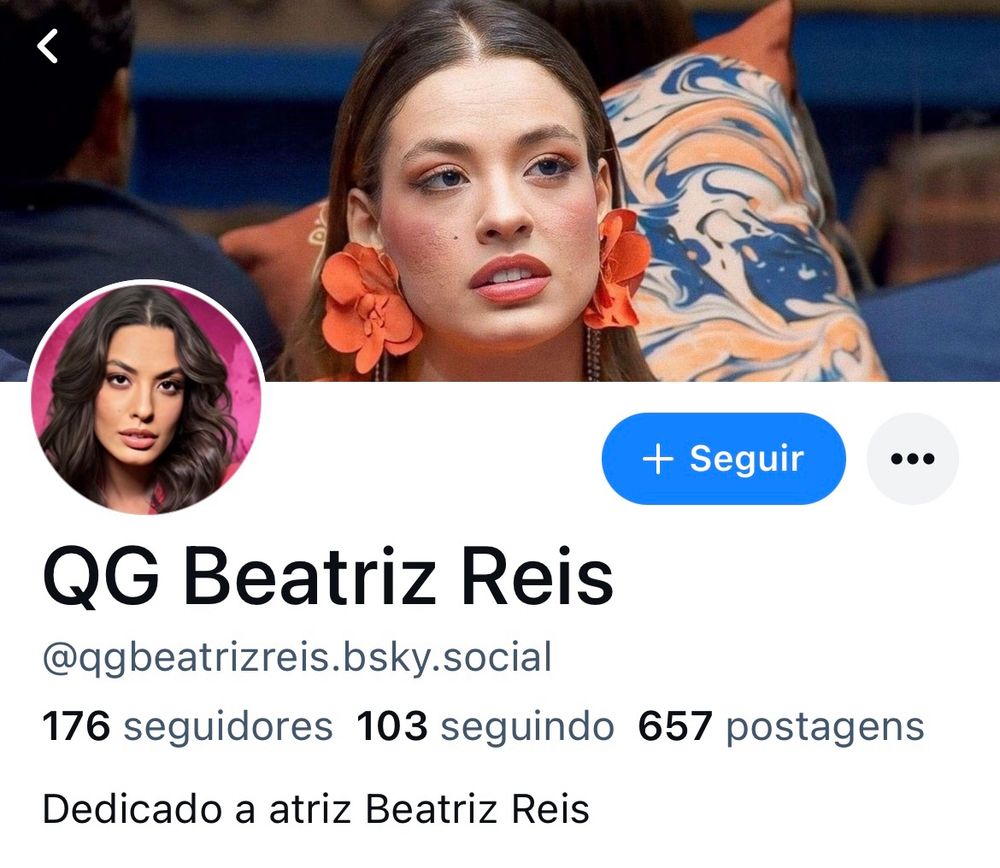This screenshot has width=1000, height=868.
Task: Tap the bio text Dedicado a atriz Beatriz Reis
Action: 316,809
